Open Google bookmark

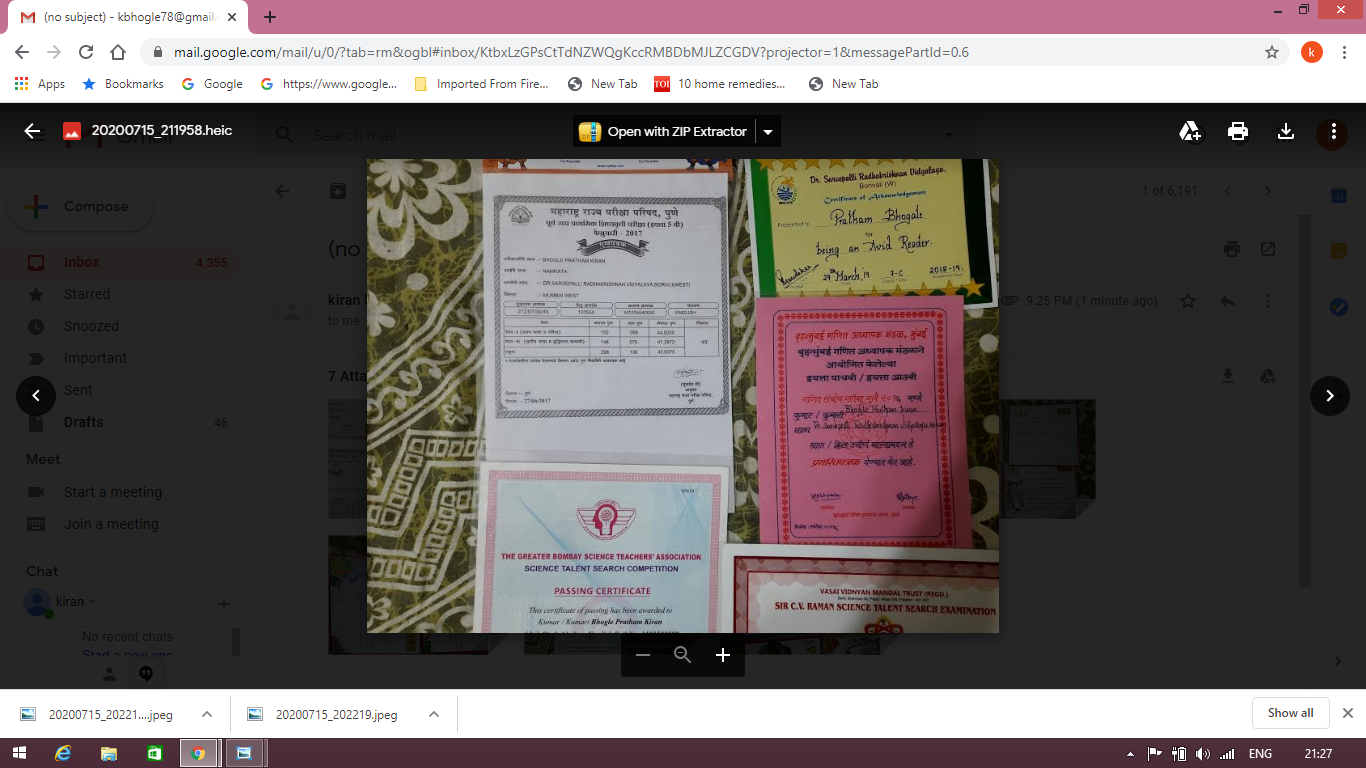click(x=212, y=84)
